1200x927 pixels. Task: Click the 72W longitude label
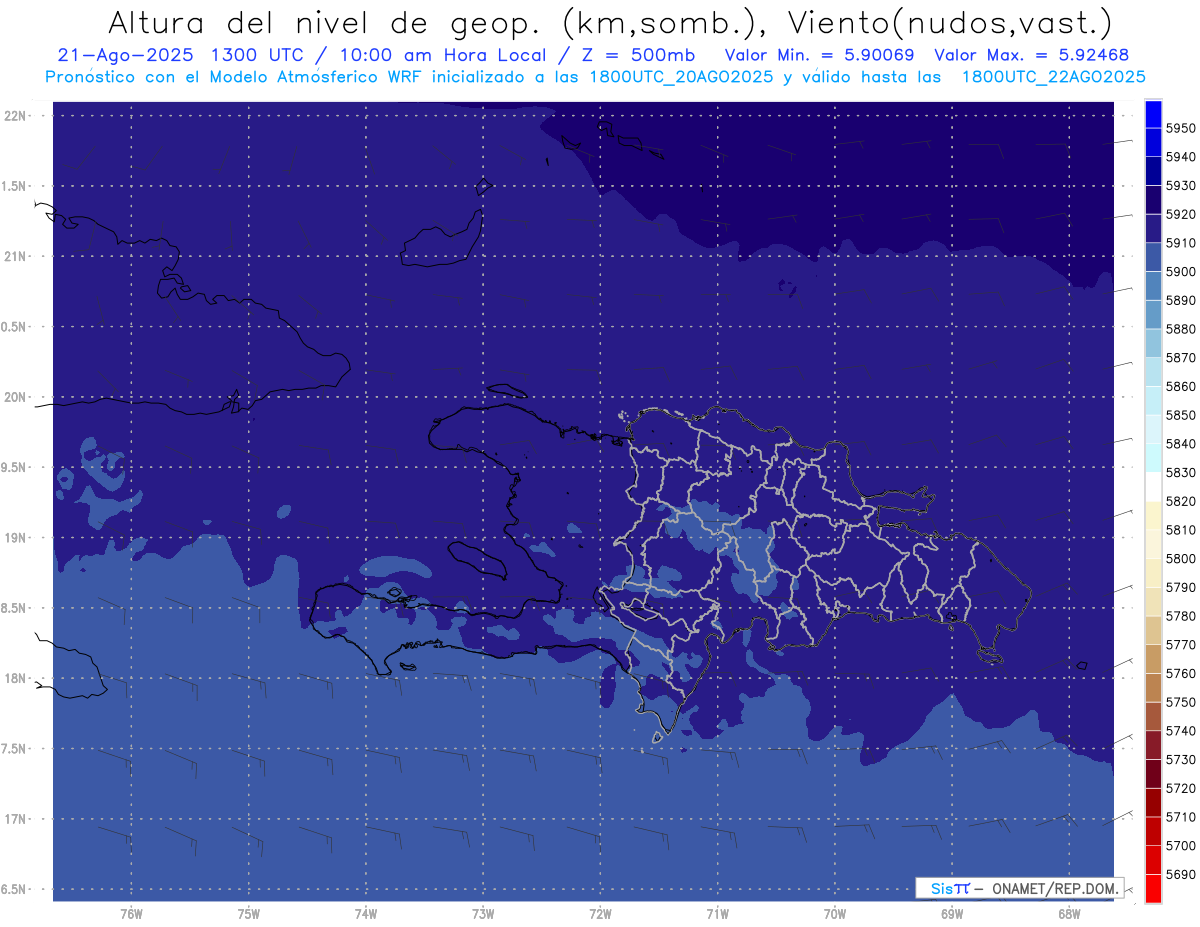click(600, 914)
